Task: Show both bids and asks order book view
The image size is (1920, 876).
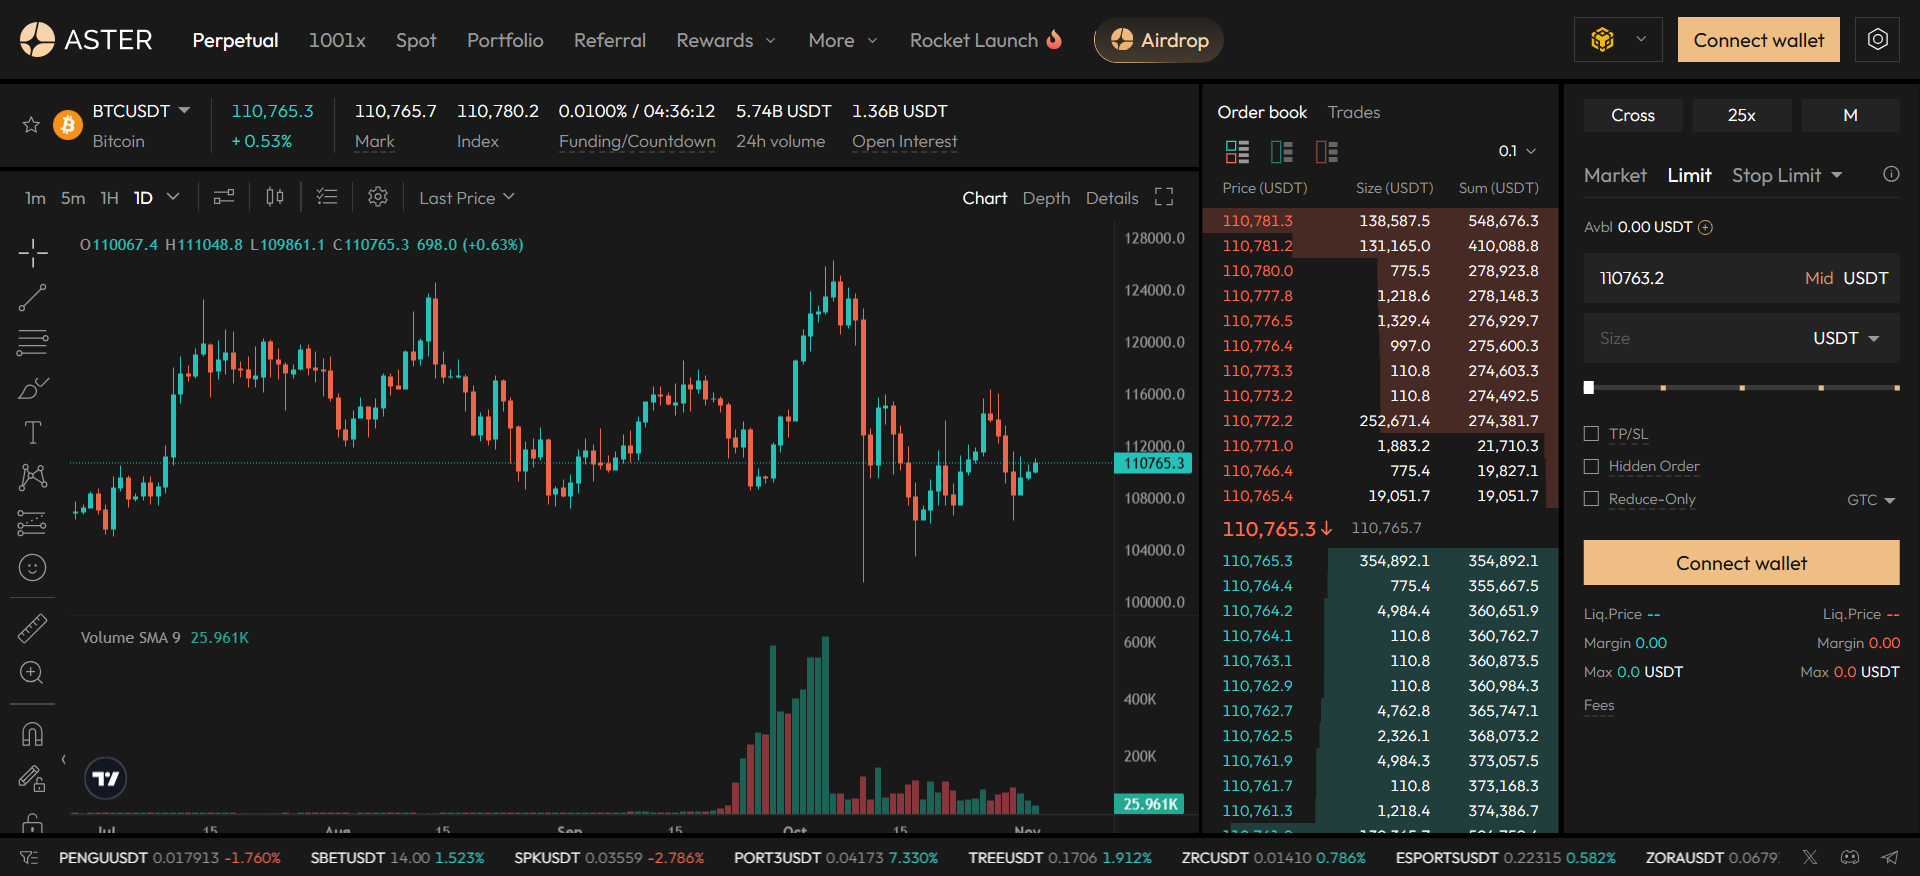Action: pyautogui.click(x=1237, y=151)
